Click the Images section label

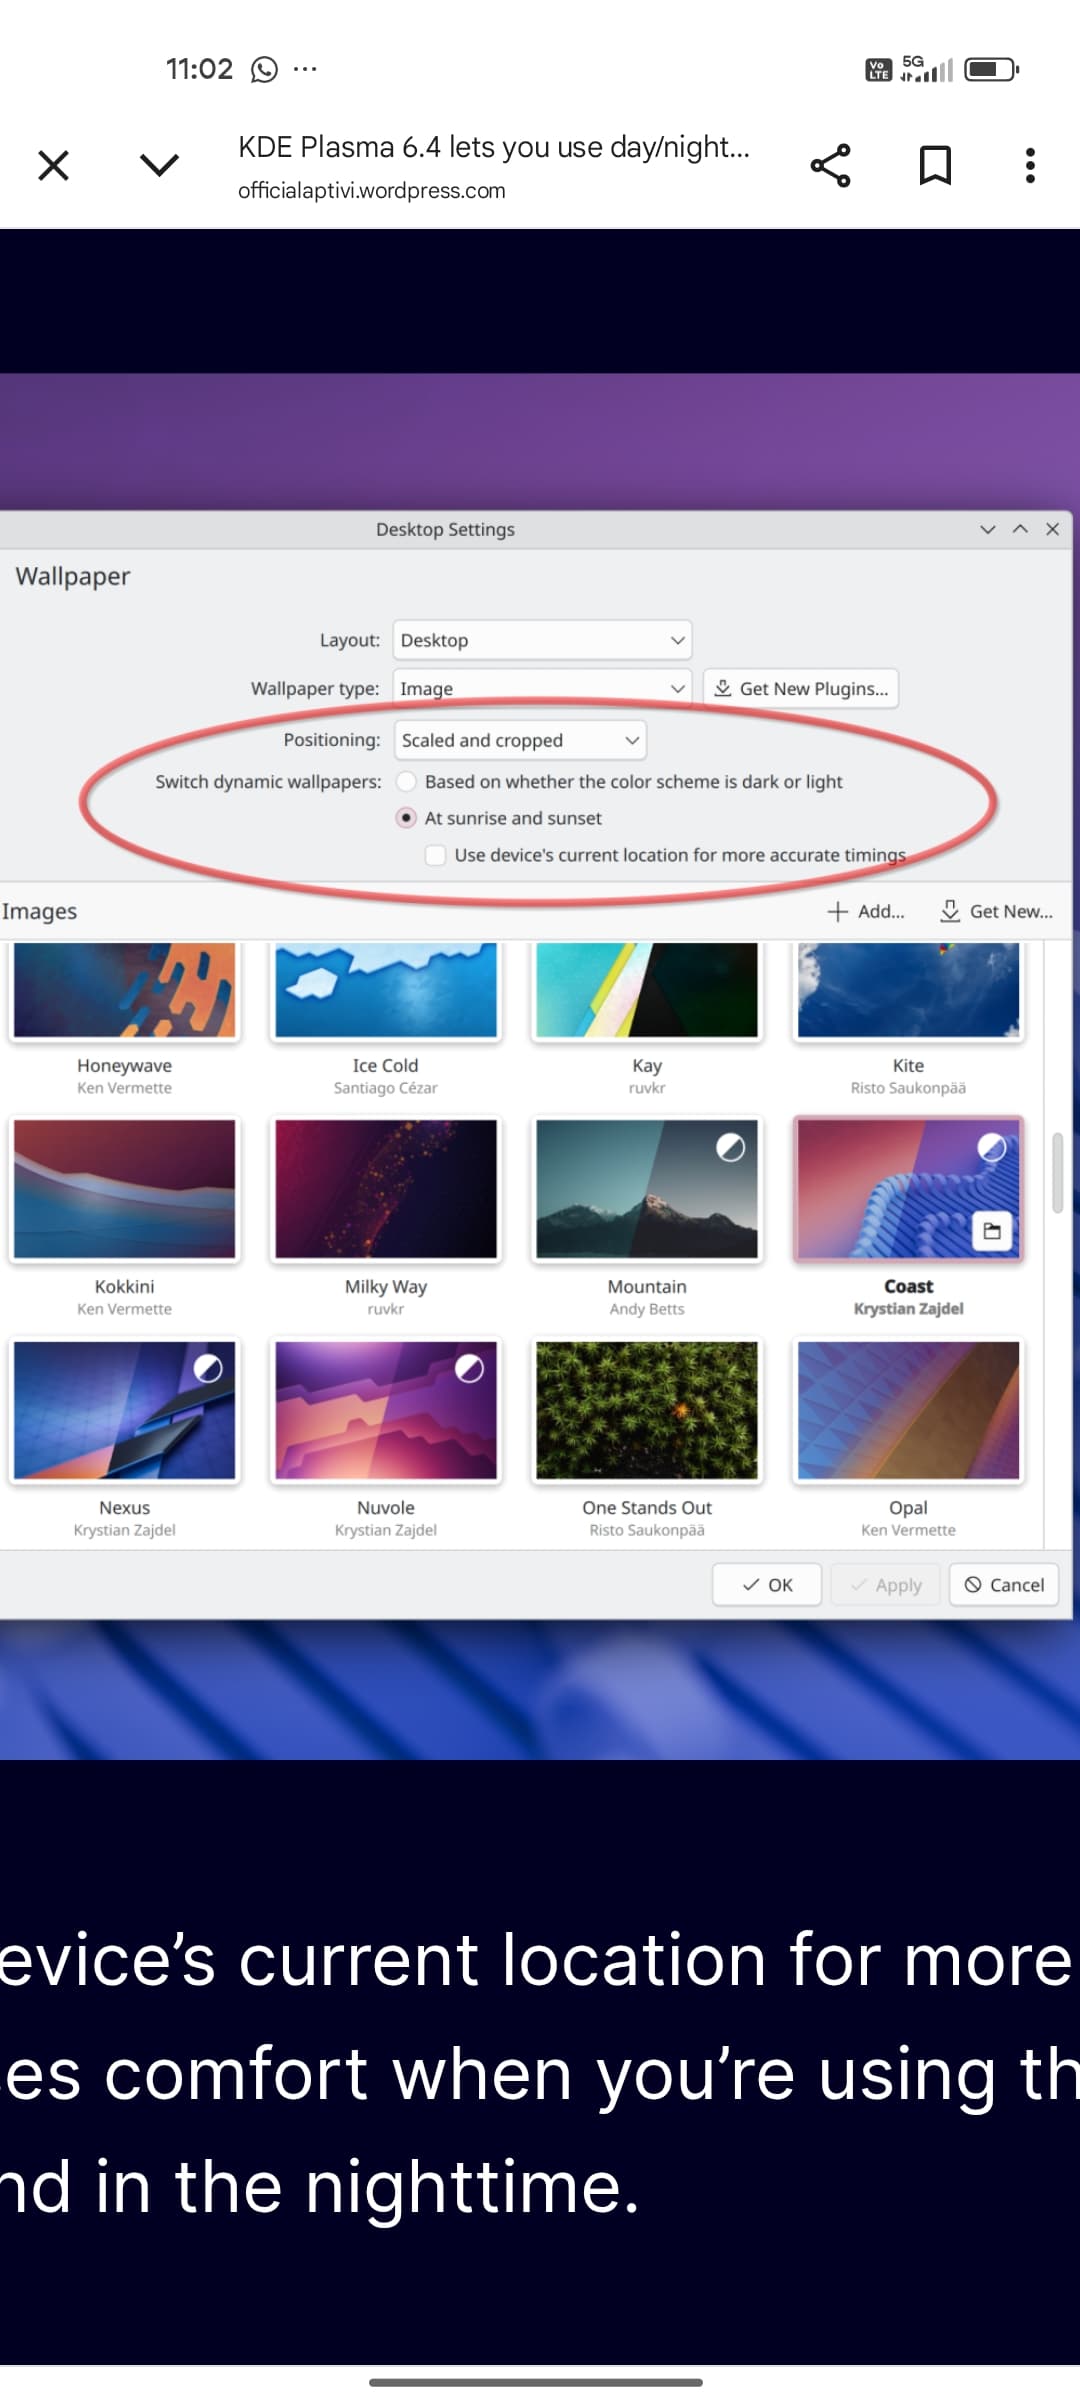39,911
